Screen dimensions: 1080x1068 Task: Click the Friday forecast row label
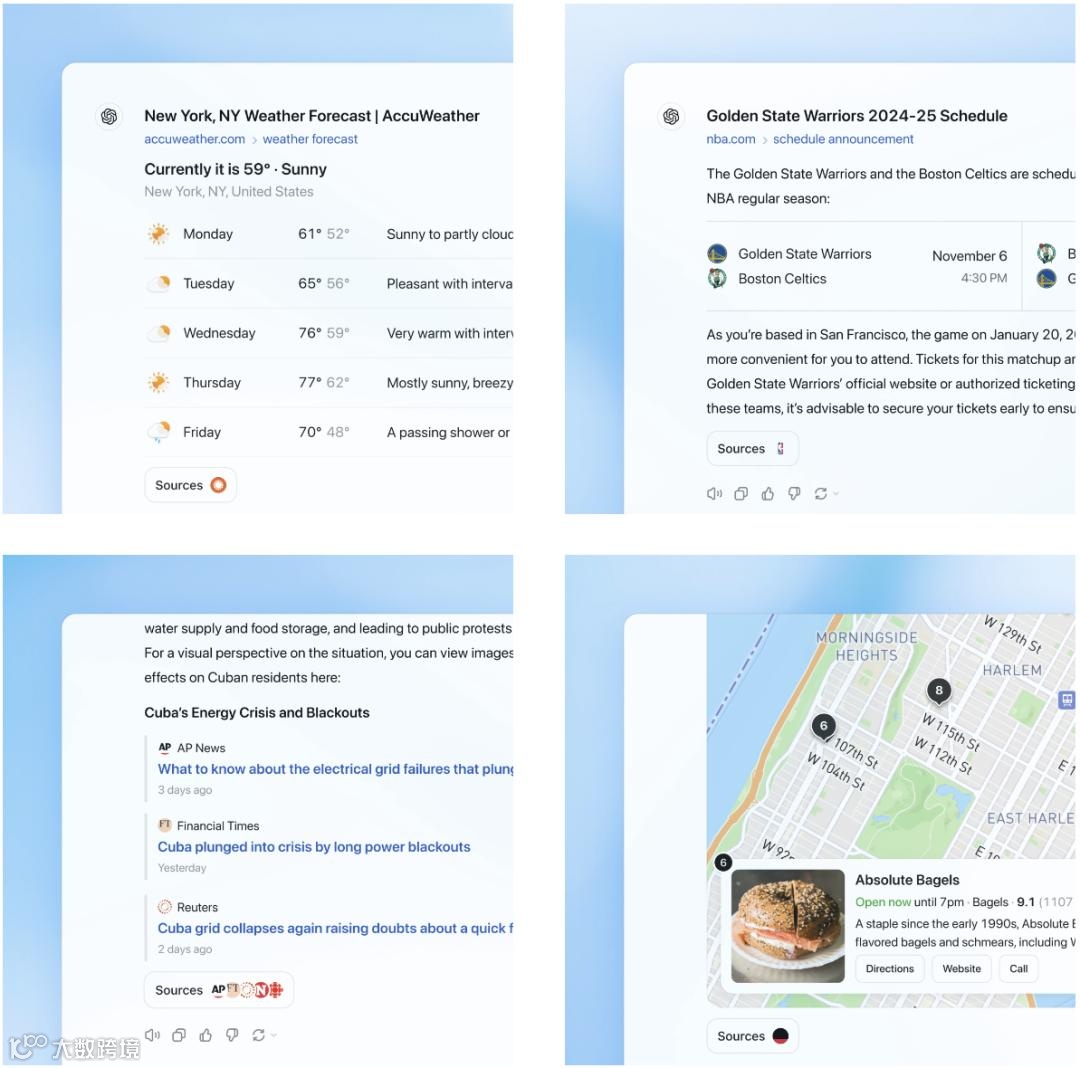coord(202,432)
